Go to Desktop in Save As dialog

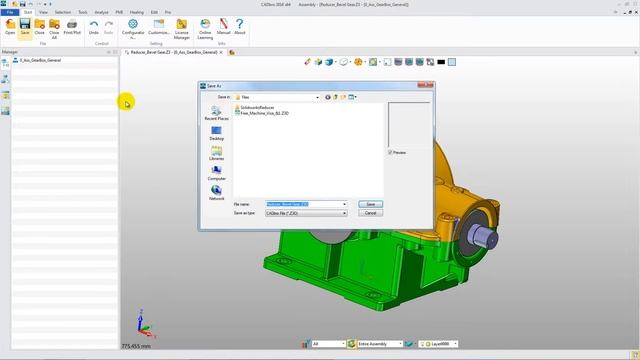216,133
